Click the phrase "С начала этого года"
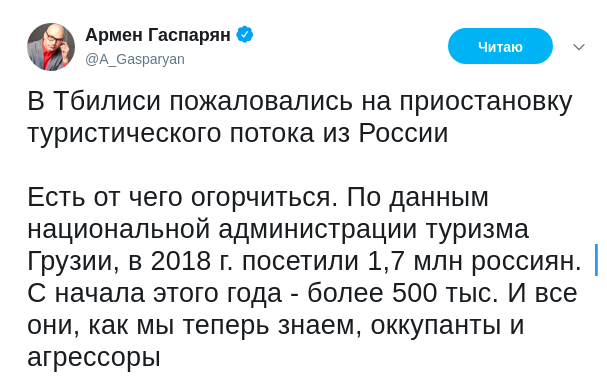This screenshot has width=607, height=383. [154, 293]
